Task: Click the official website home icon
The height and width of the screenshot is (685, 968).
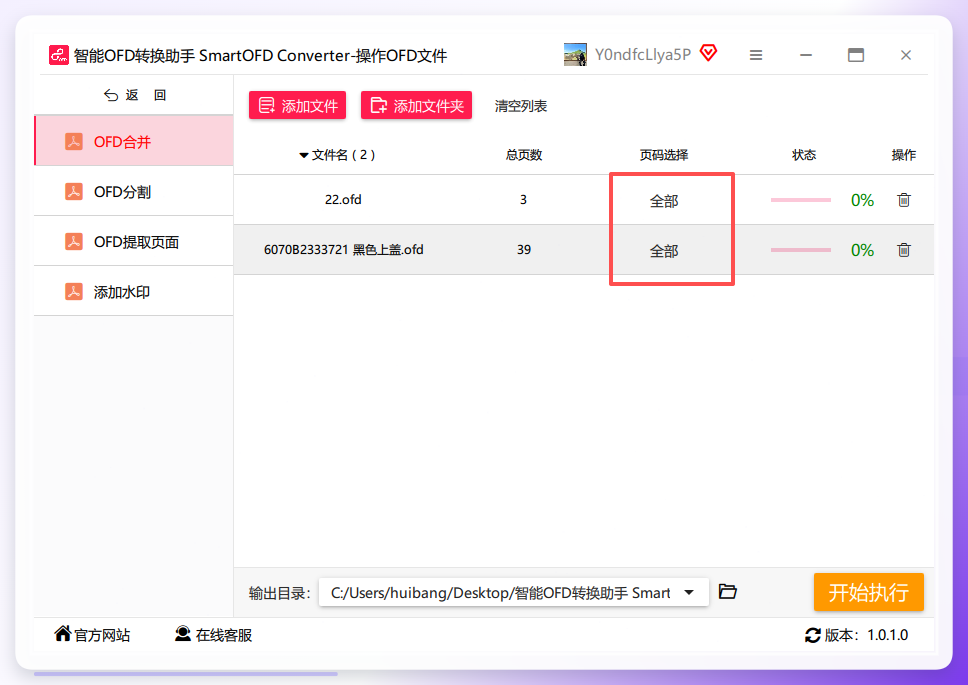Action: 62,634
